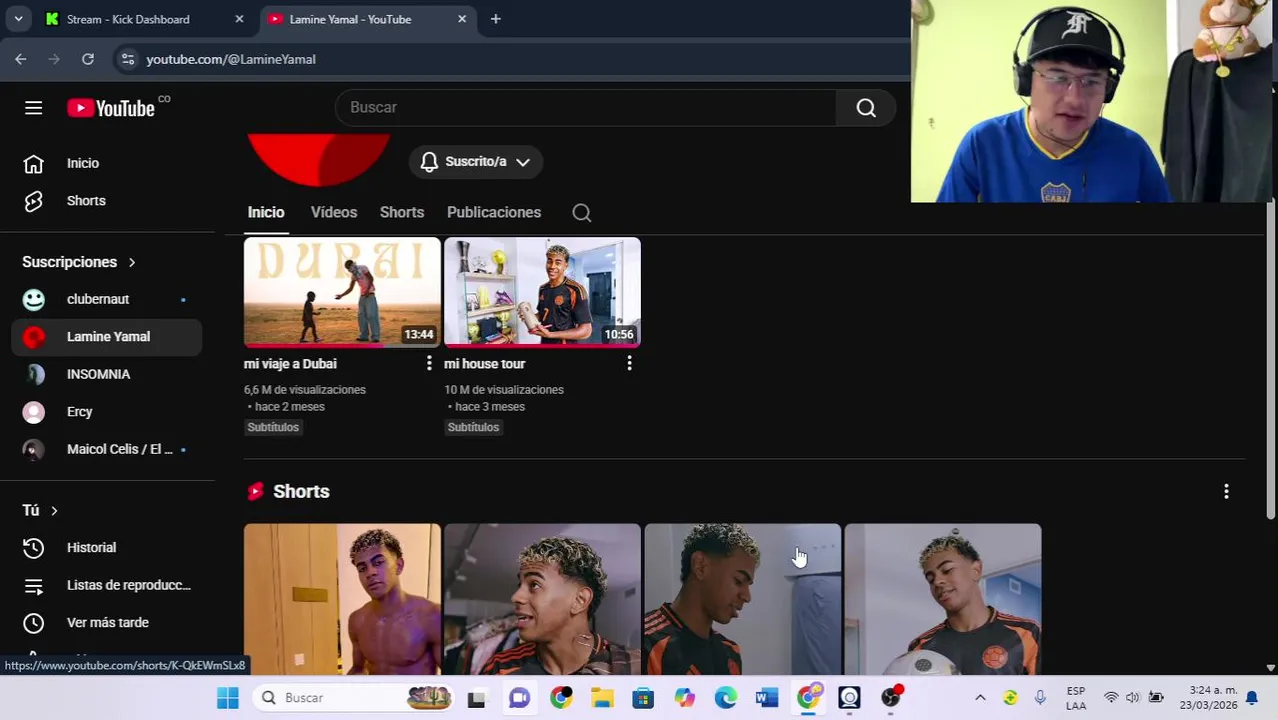Open the second Short thumbnail

pyautogui.click(x=542, y=599)
